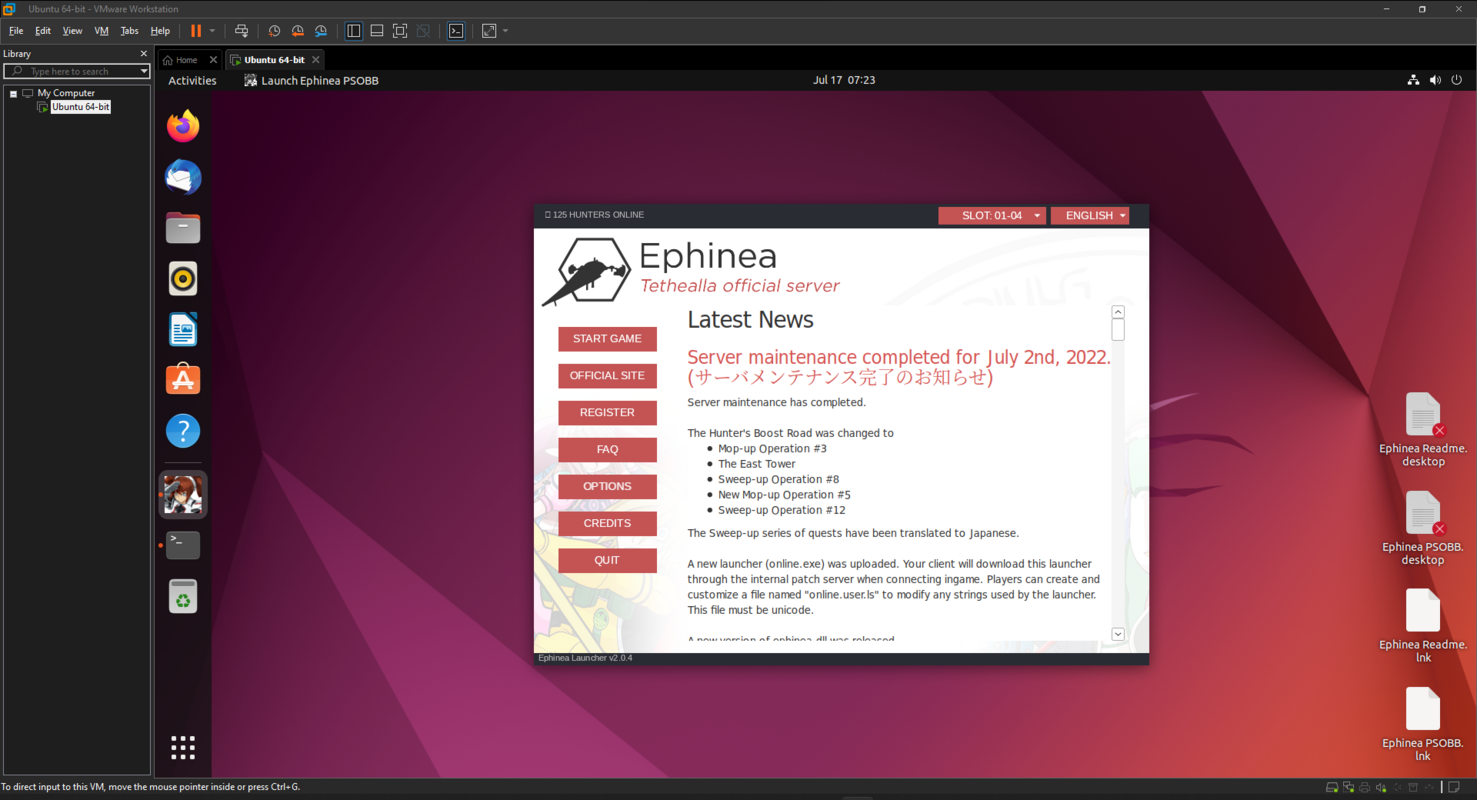Screen dimensions: 1477x800
Task: Open the Tabs menu
Action: pos(130,31)
